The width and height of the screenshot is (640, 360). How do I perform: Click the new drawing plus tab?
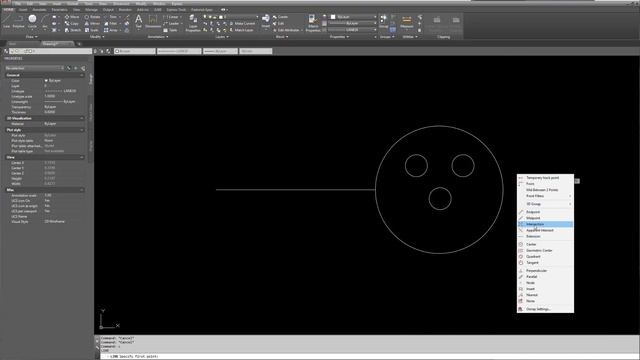[79, 44]
